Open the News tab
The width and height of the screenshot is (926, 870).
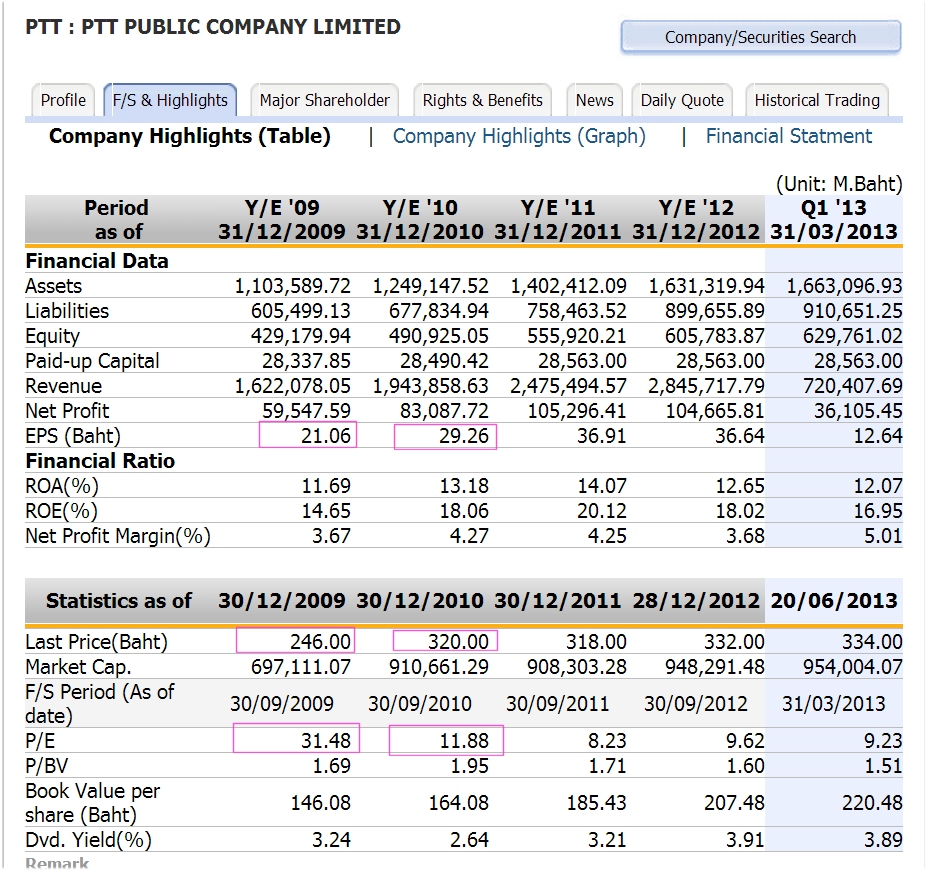pos(595,100)
